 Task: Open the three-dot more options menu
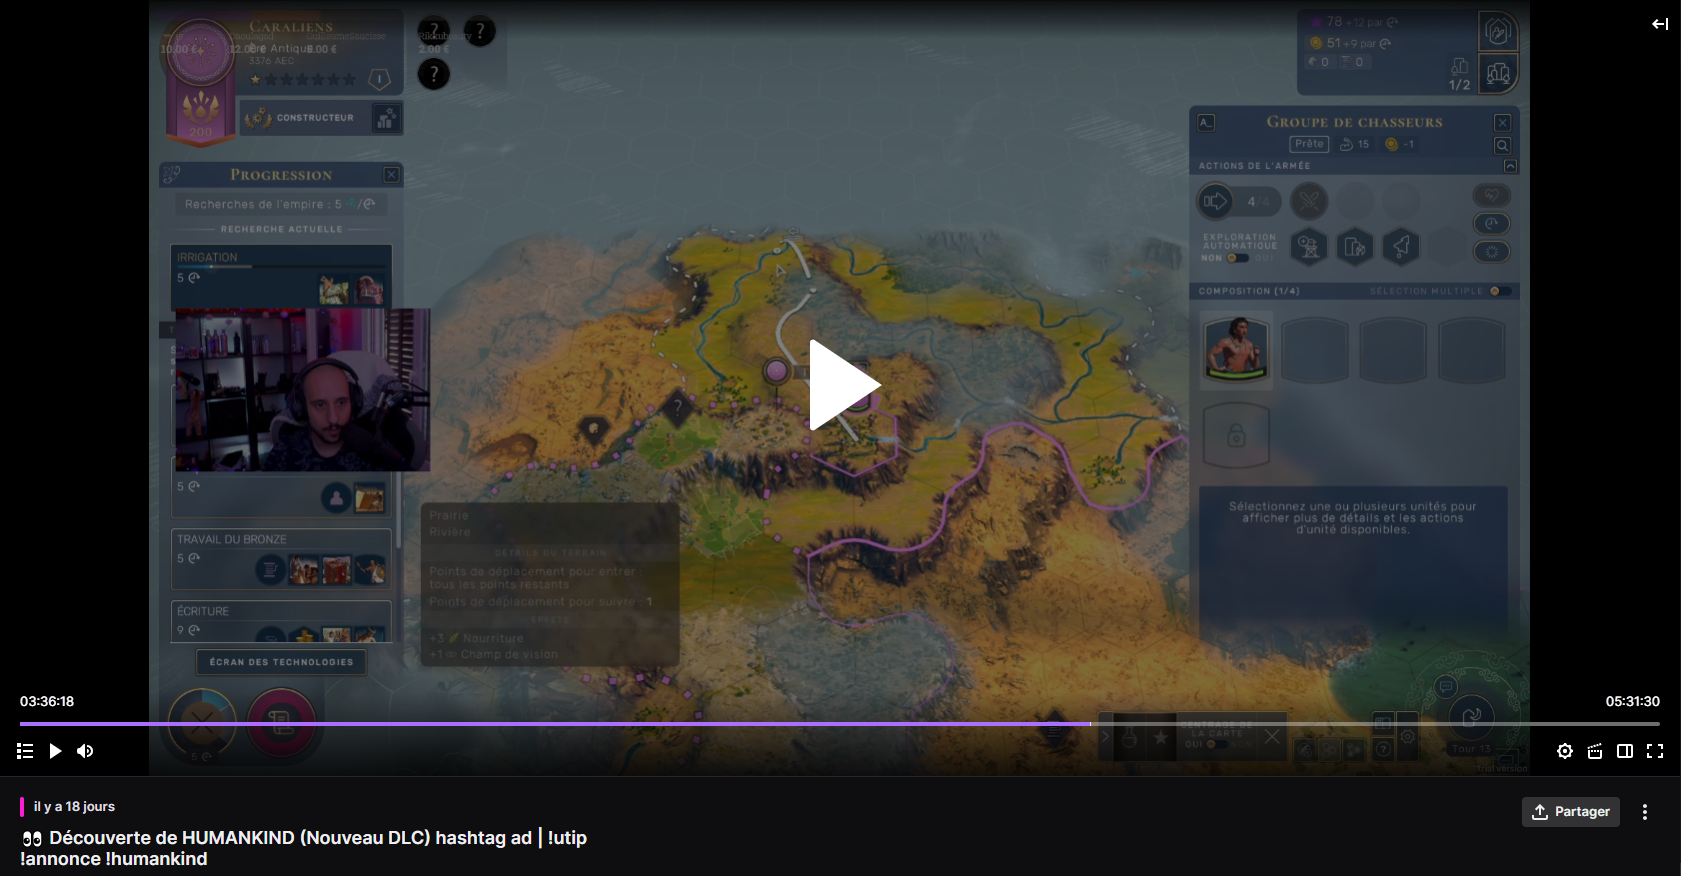(x=1645, y=812)
